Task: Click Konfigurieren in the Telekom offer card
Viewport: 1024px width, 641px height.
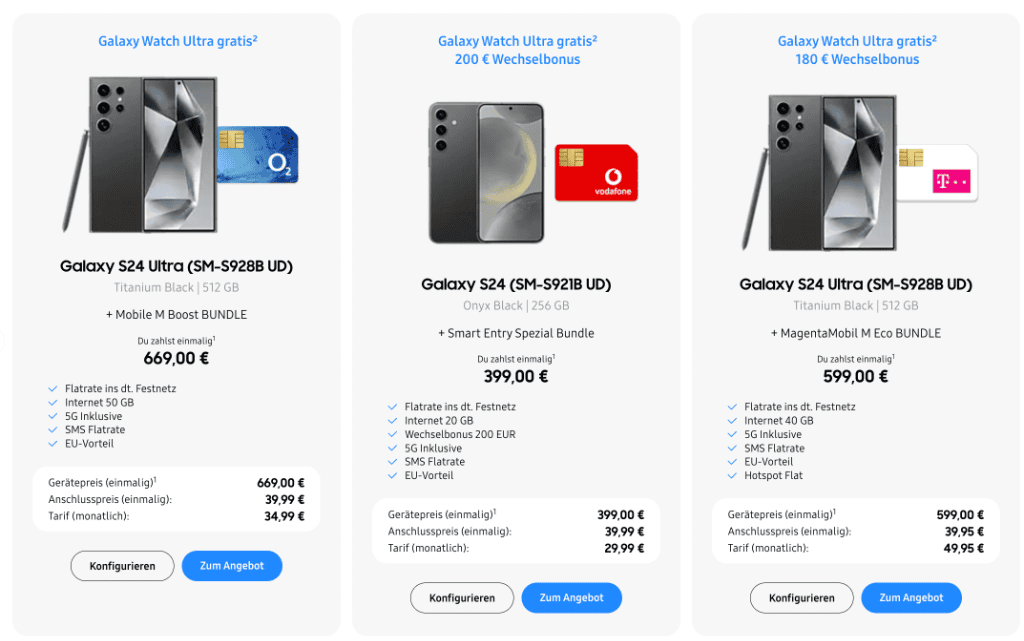Action: click(801, 598)
